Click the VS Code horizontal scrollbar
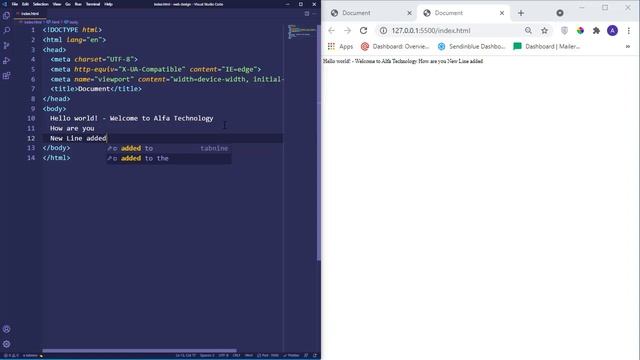The image size is (640, 360). pyautogui.click(x=139, y=351)
